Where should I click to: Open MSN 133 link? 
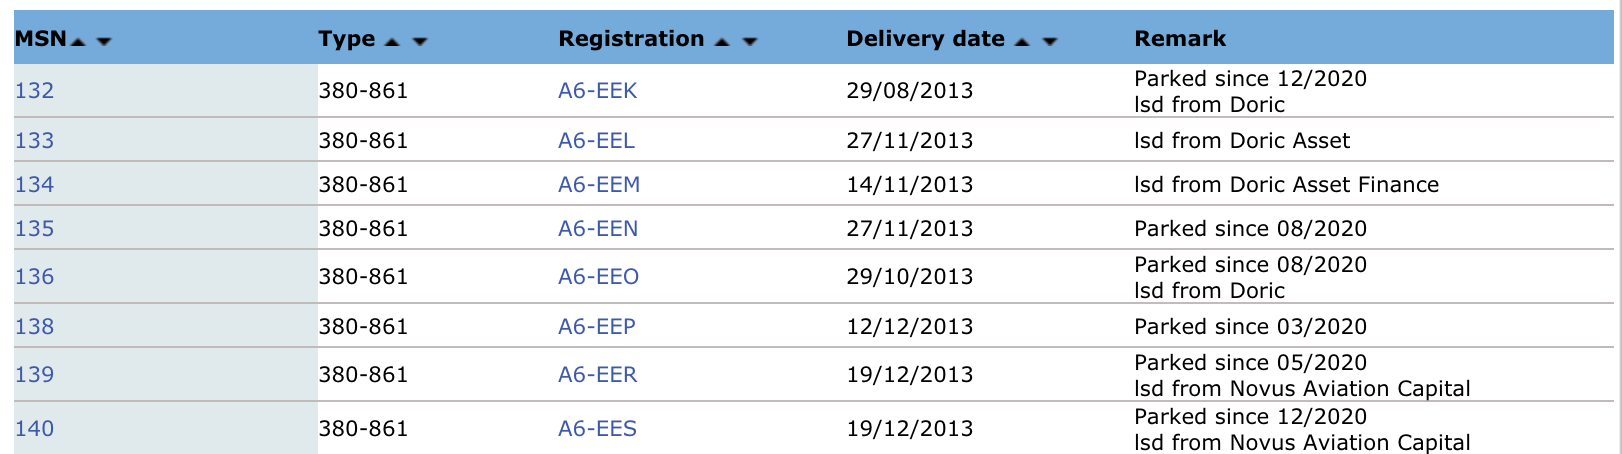coord(34,141)
